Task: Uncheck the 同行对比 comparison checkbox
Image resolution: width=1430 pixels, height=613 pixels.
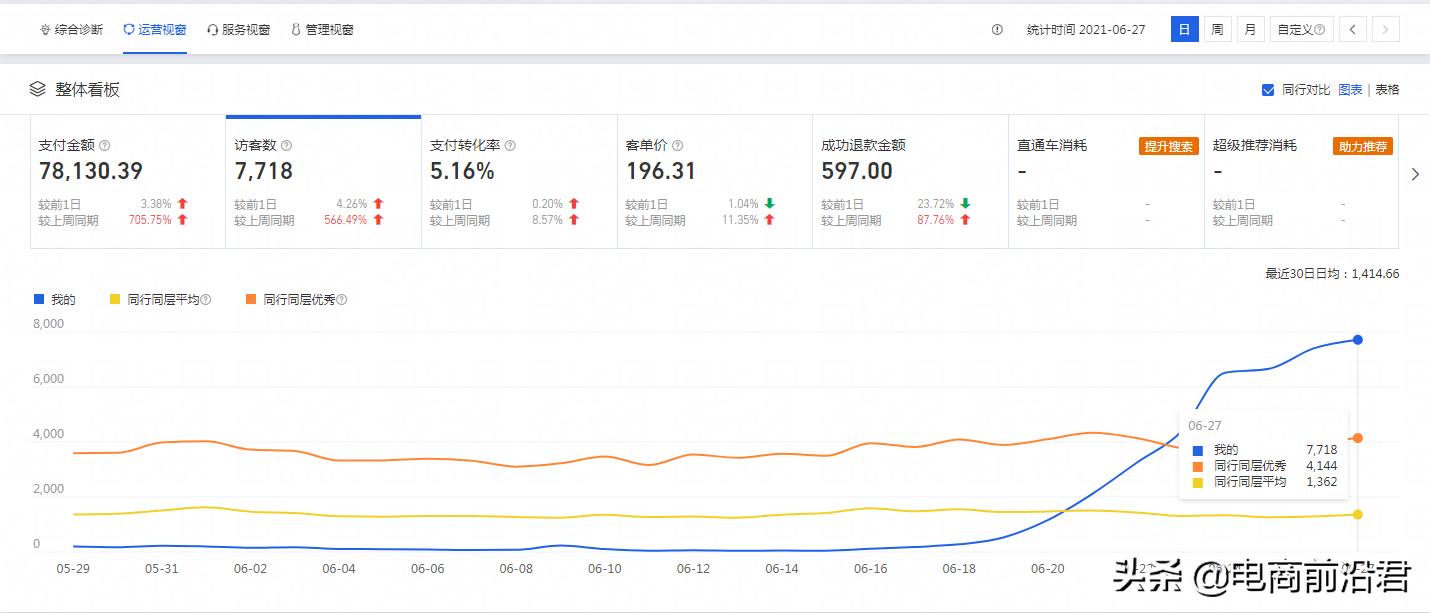Action: [1266, 89]
